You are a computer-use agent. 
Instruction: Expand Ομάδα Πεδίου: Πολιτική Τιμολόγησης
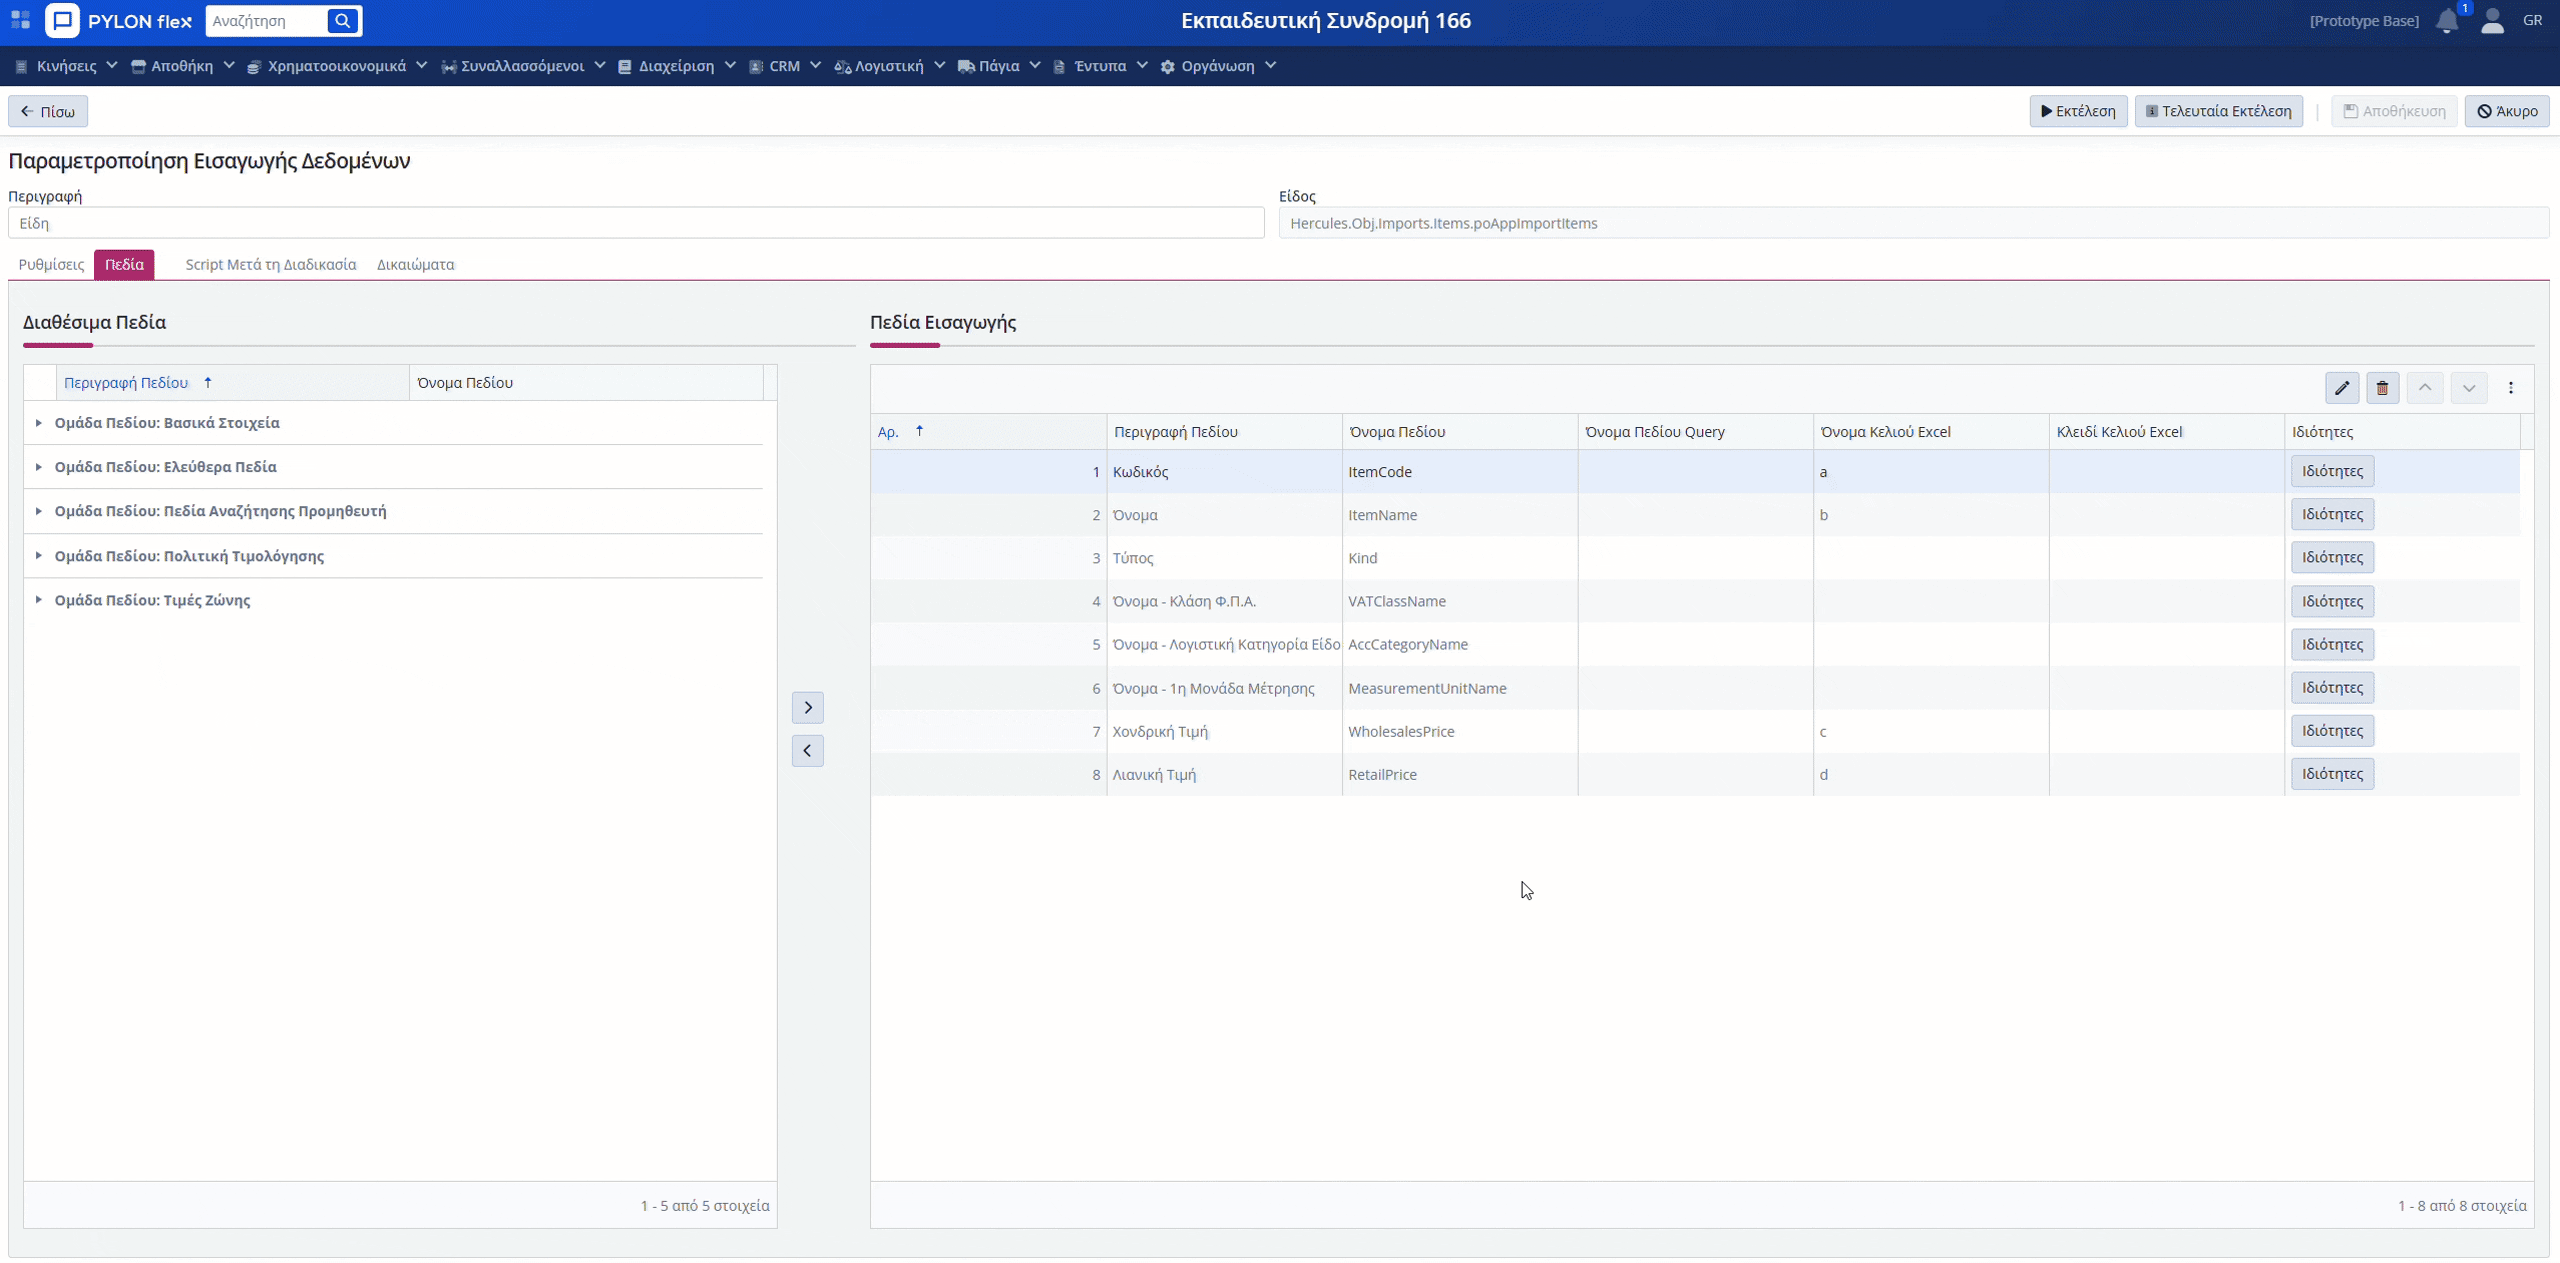click(x=38, y=556)
